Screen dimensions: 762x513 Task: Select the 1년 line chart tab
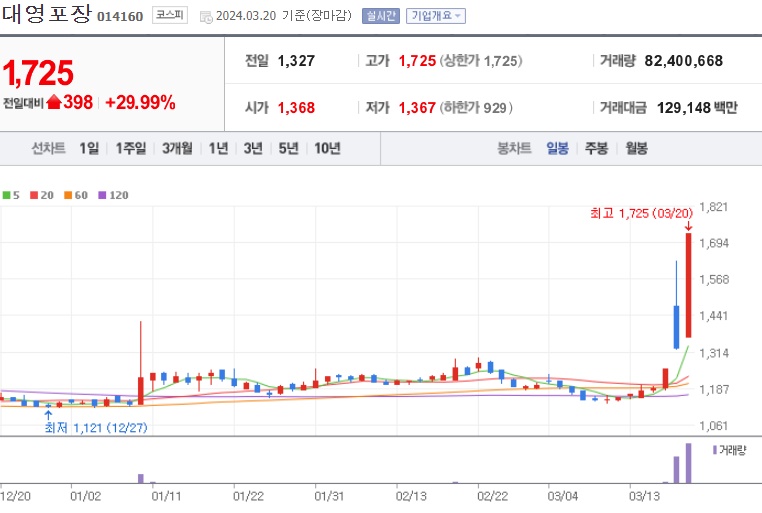click(x=218, y=148)
